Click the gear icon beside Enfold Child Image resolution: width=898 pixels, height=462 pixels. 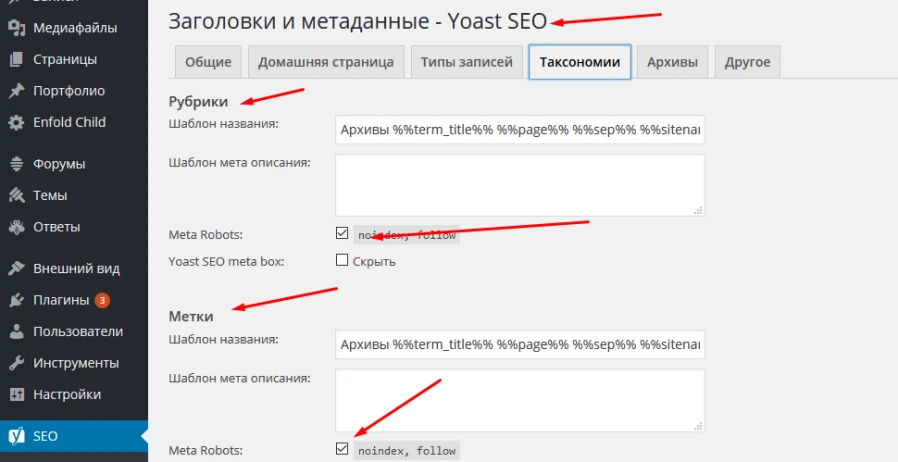click(17, 122)
